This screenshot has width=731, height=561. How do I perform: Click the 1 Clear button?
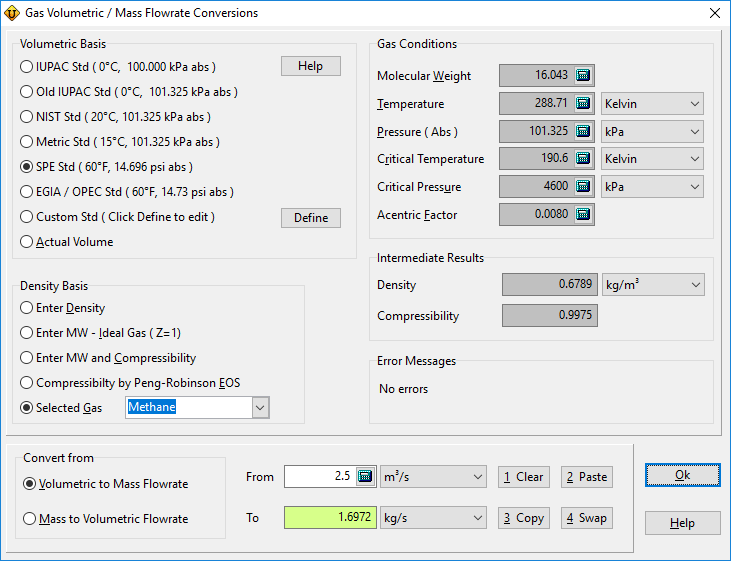(524, 477)
